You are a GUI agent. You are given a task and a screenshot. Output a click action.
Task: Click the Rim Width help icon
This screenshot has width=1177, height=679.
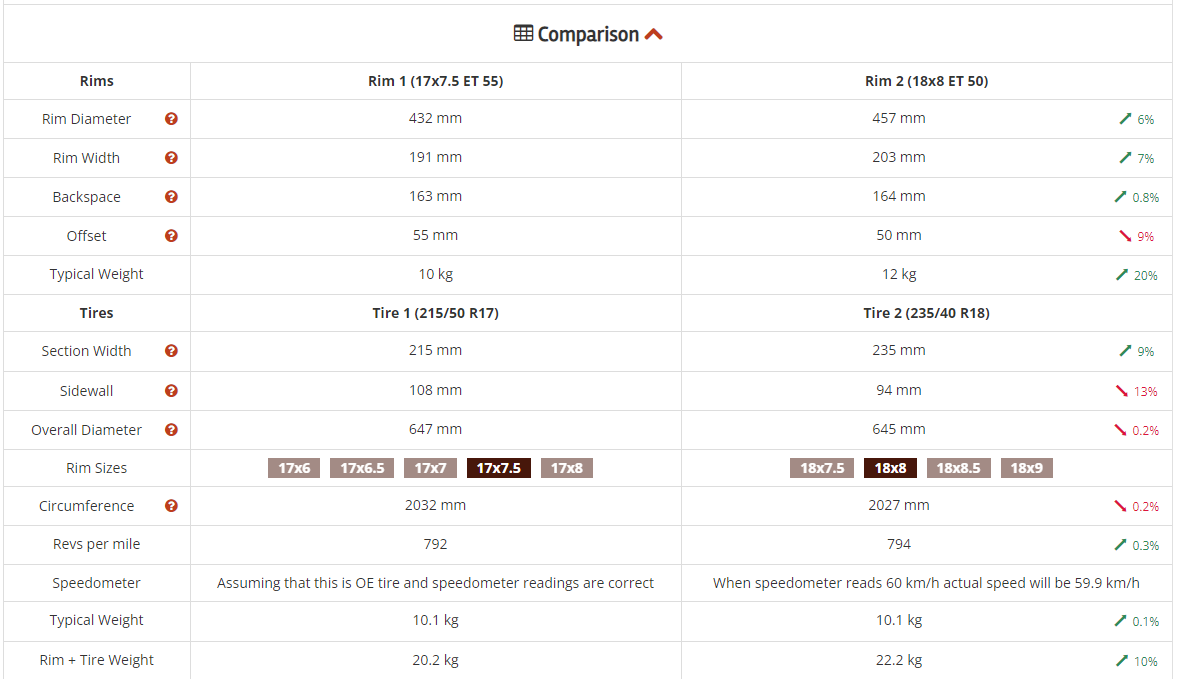(171, 158)
